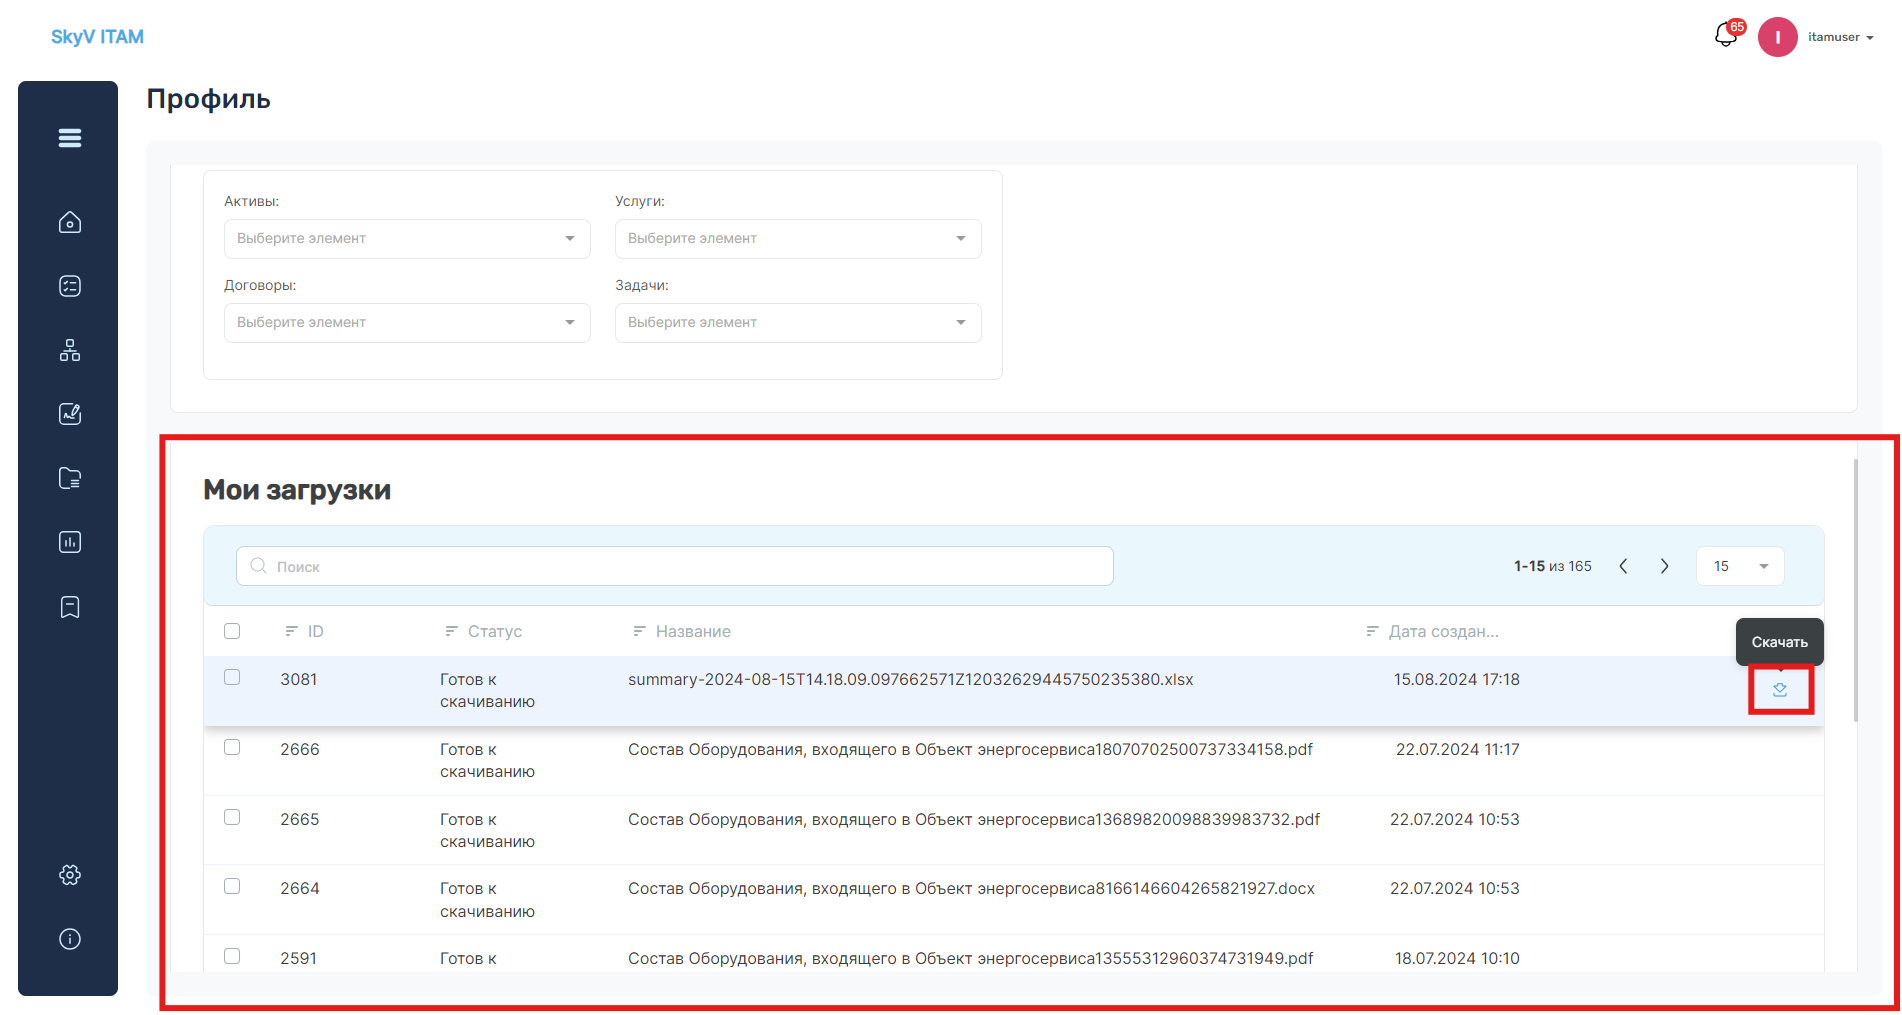This screenshot has width=1902, height=1015.
Task: Open the Услуги dropdown
Action: tap(798, 239)
